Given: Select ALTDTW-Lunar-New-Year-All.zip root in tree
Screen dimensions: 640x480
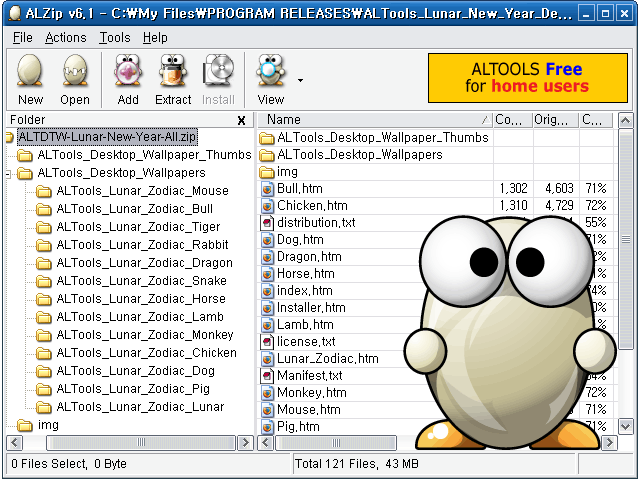Looking at the screenshot, I should [107, 137].
